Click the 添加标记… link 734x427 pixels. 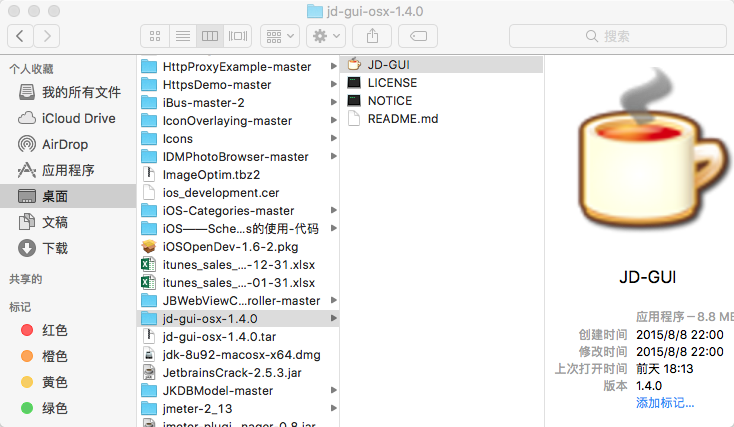[x=665, y=403]
